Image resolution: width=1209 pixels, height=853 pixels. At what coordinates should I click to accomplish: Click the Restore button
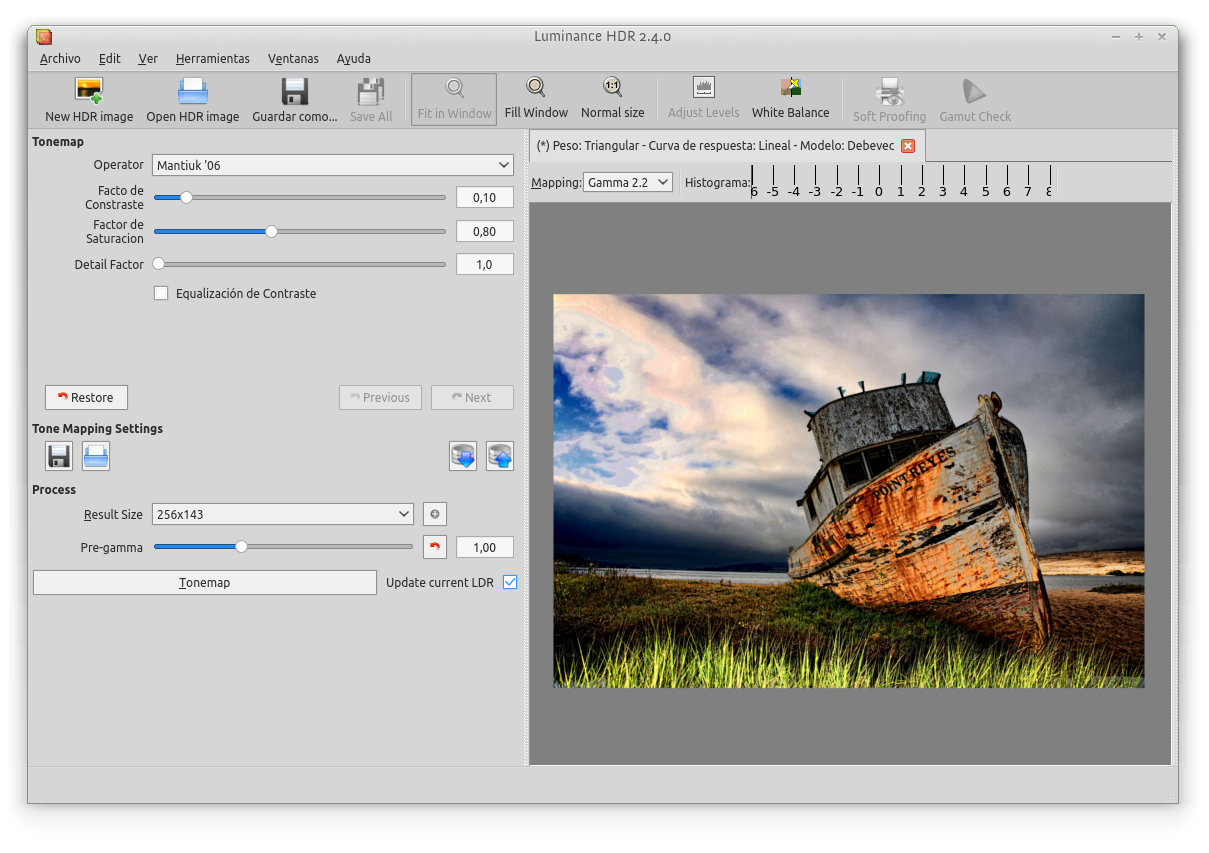pyautogui.click(x=86, y=397)
